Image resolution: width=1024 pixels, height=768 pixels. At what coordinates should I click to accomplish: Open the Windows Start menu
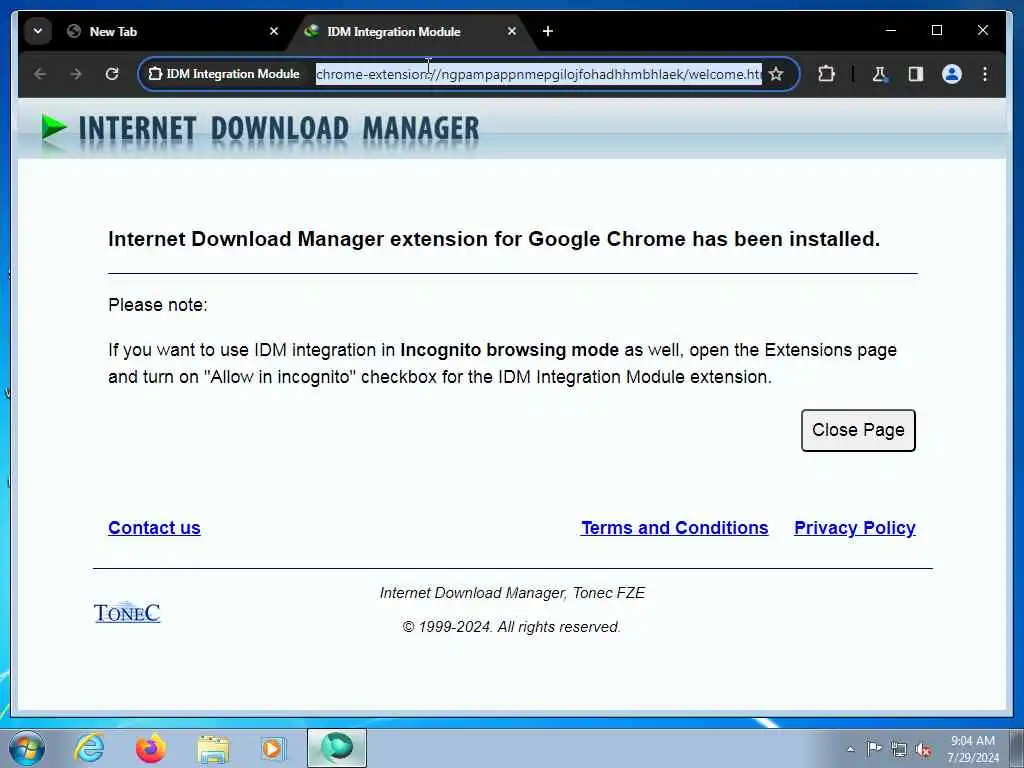click(27, 748)
